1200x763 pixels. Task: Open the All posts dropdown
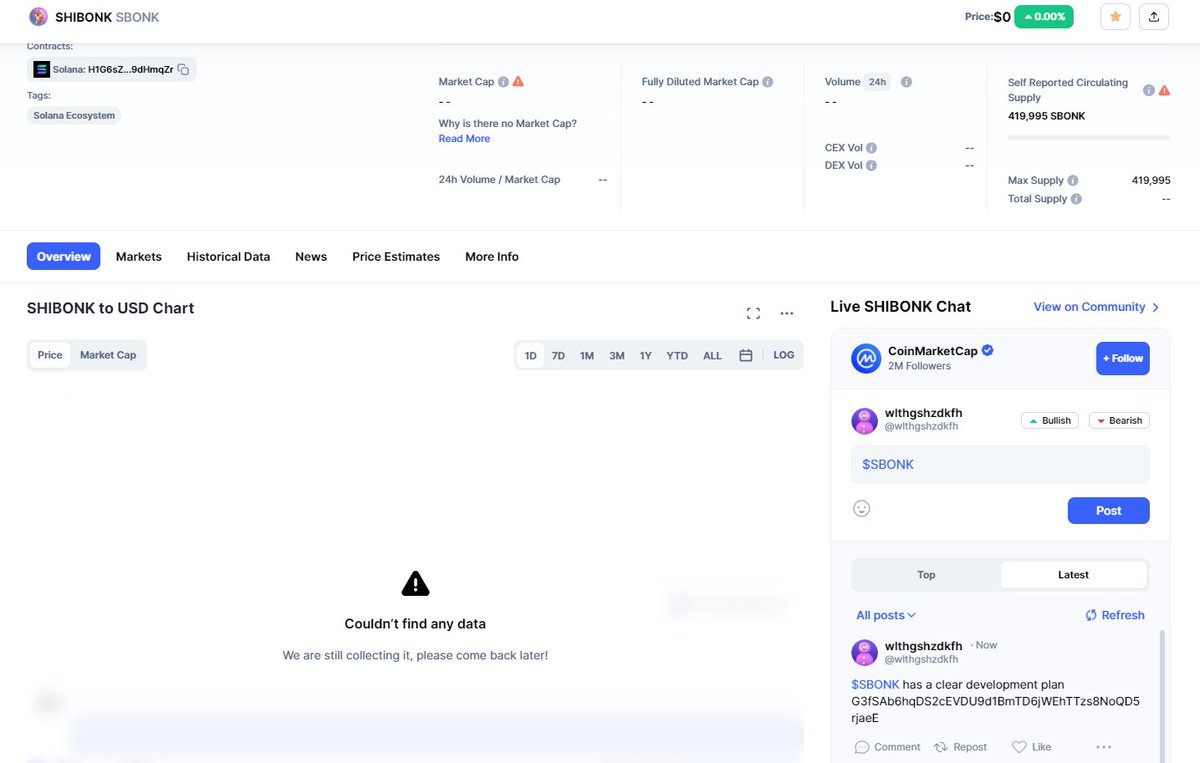[886, 615]
